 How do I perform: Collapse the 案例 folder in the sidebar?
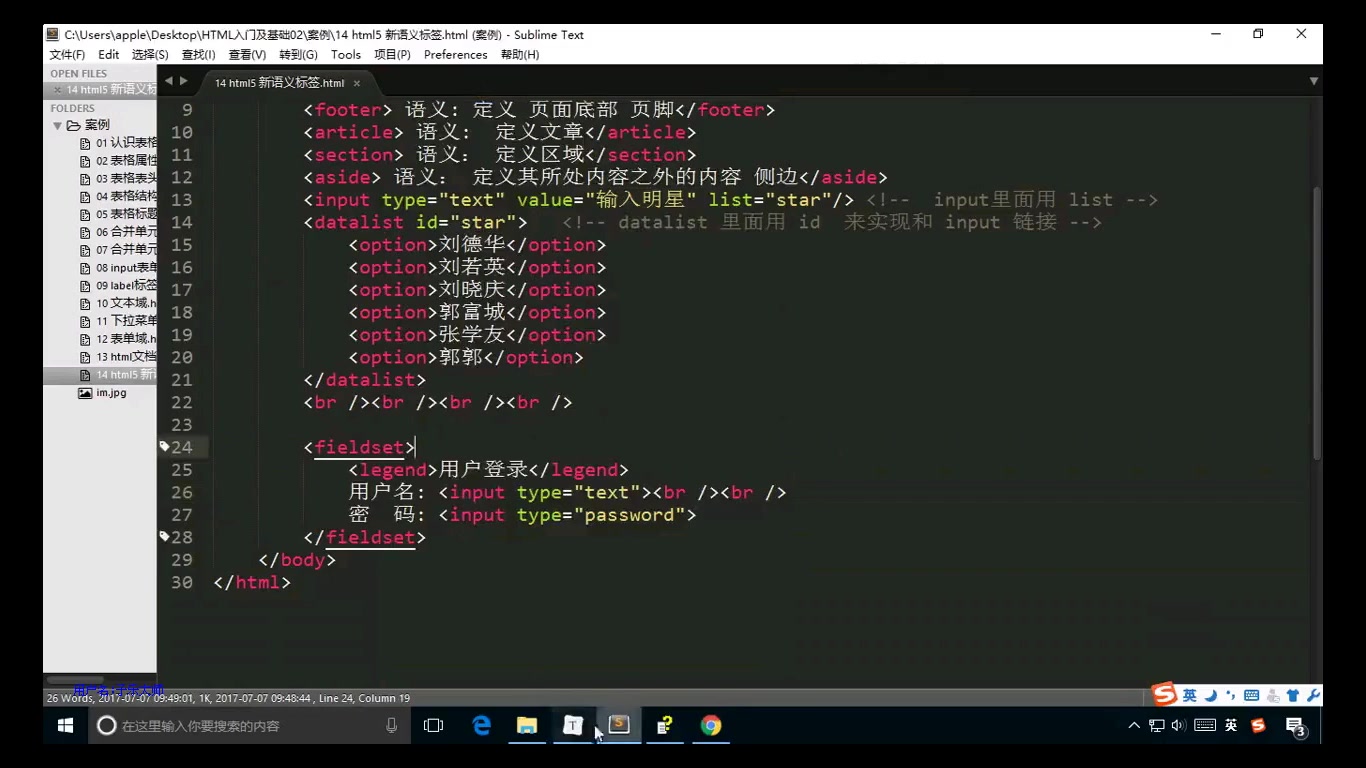pyautogui.click(x=57, y=124)
